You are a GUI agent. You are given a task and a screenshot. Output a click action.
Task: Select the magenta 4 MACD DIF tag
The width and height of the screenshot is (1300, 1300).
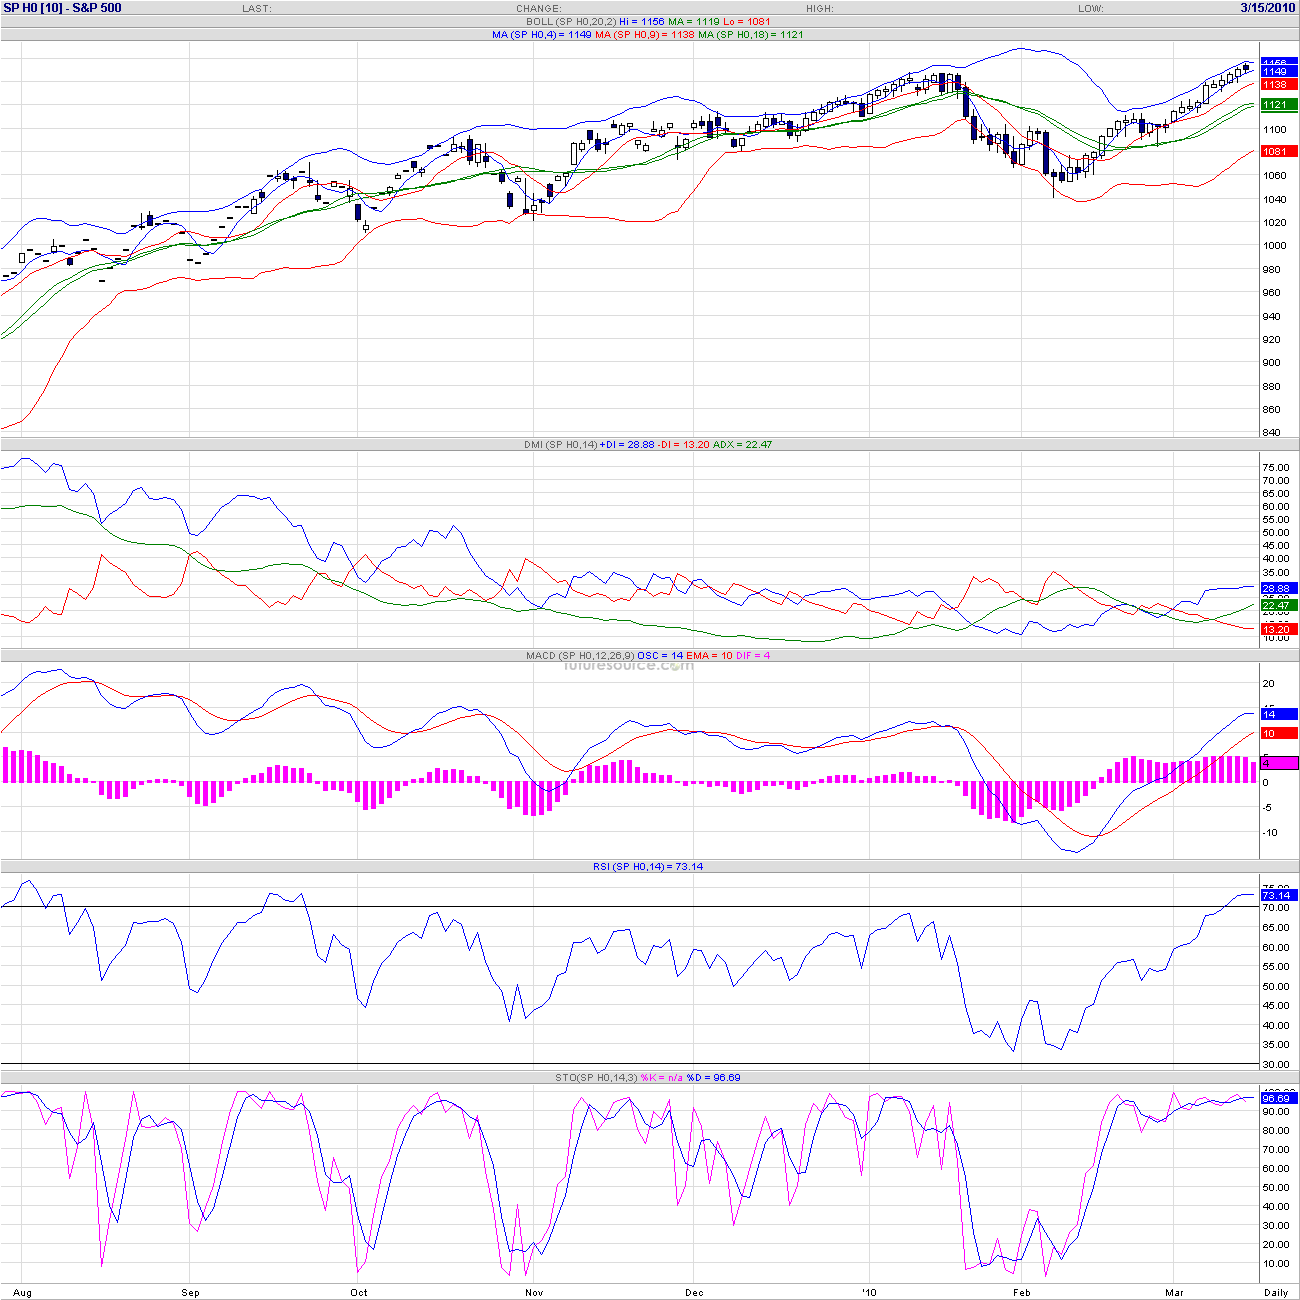(1278, 763)
